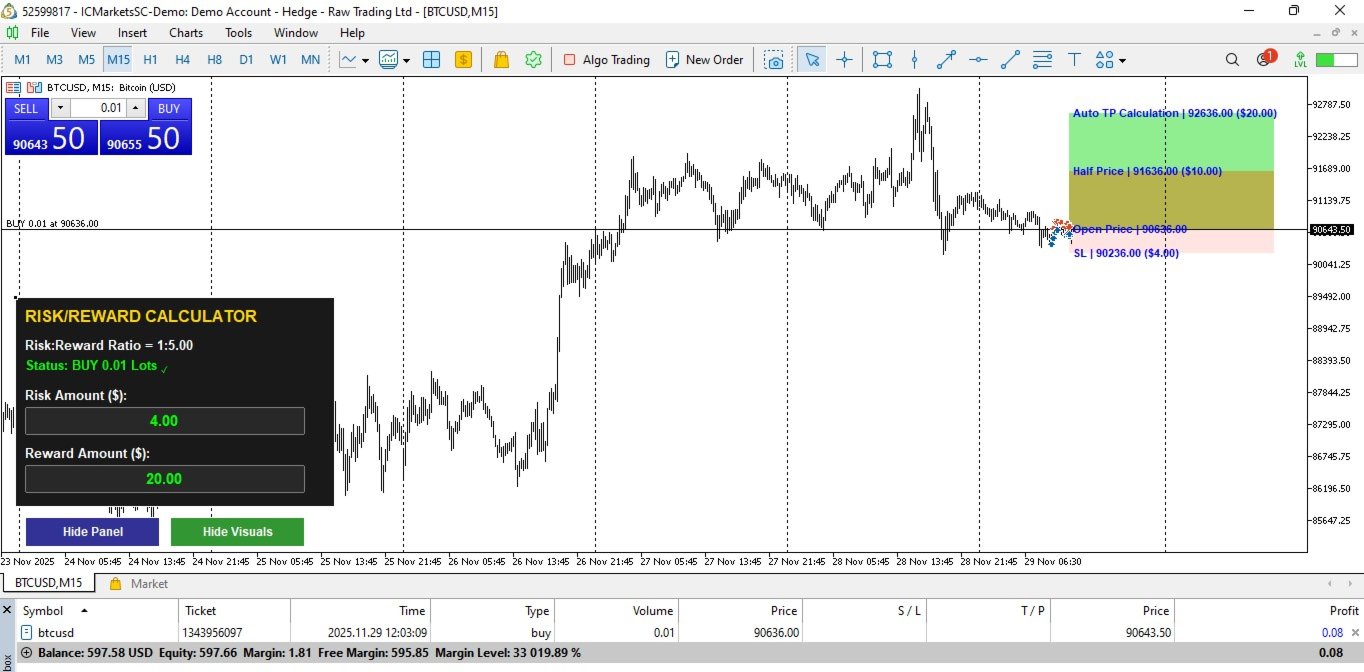Screen dimensions: 1364x672
Task: Open the shapes objects tool
Action: point(1105,60)
